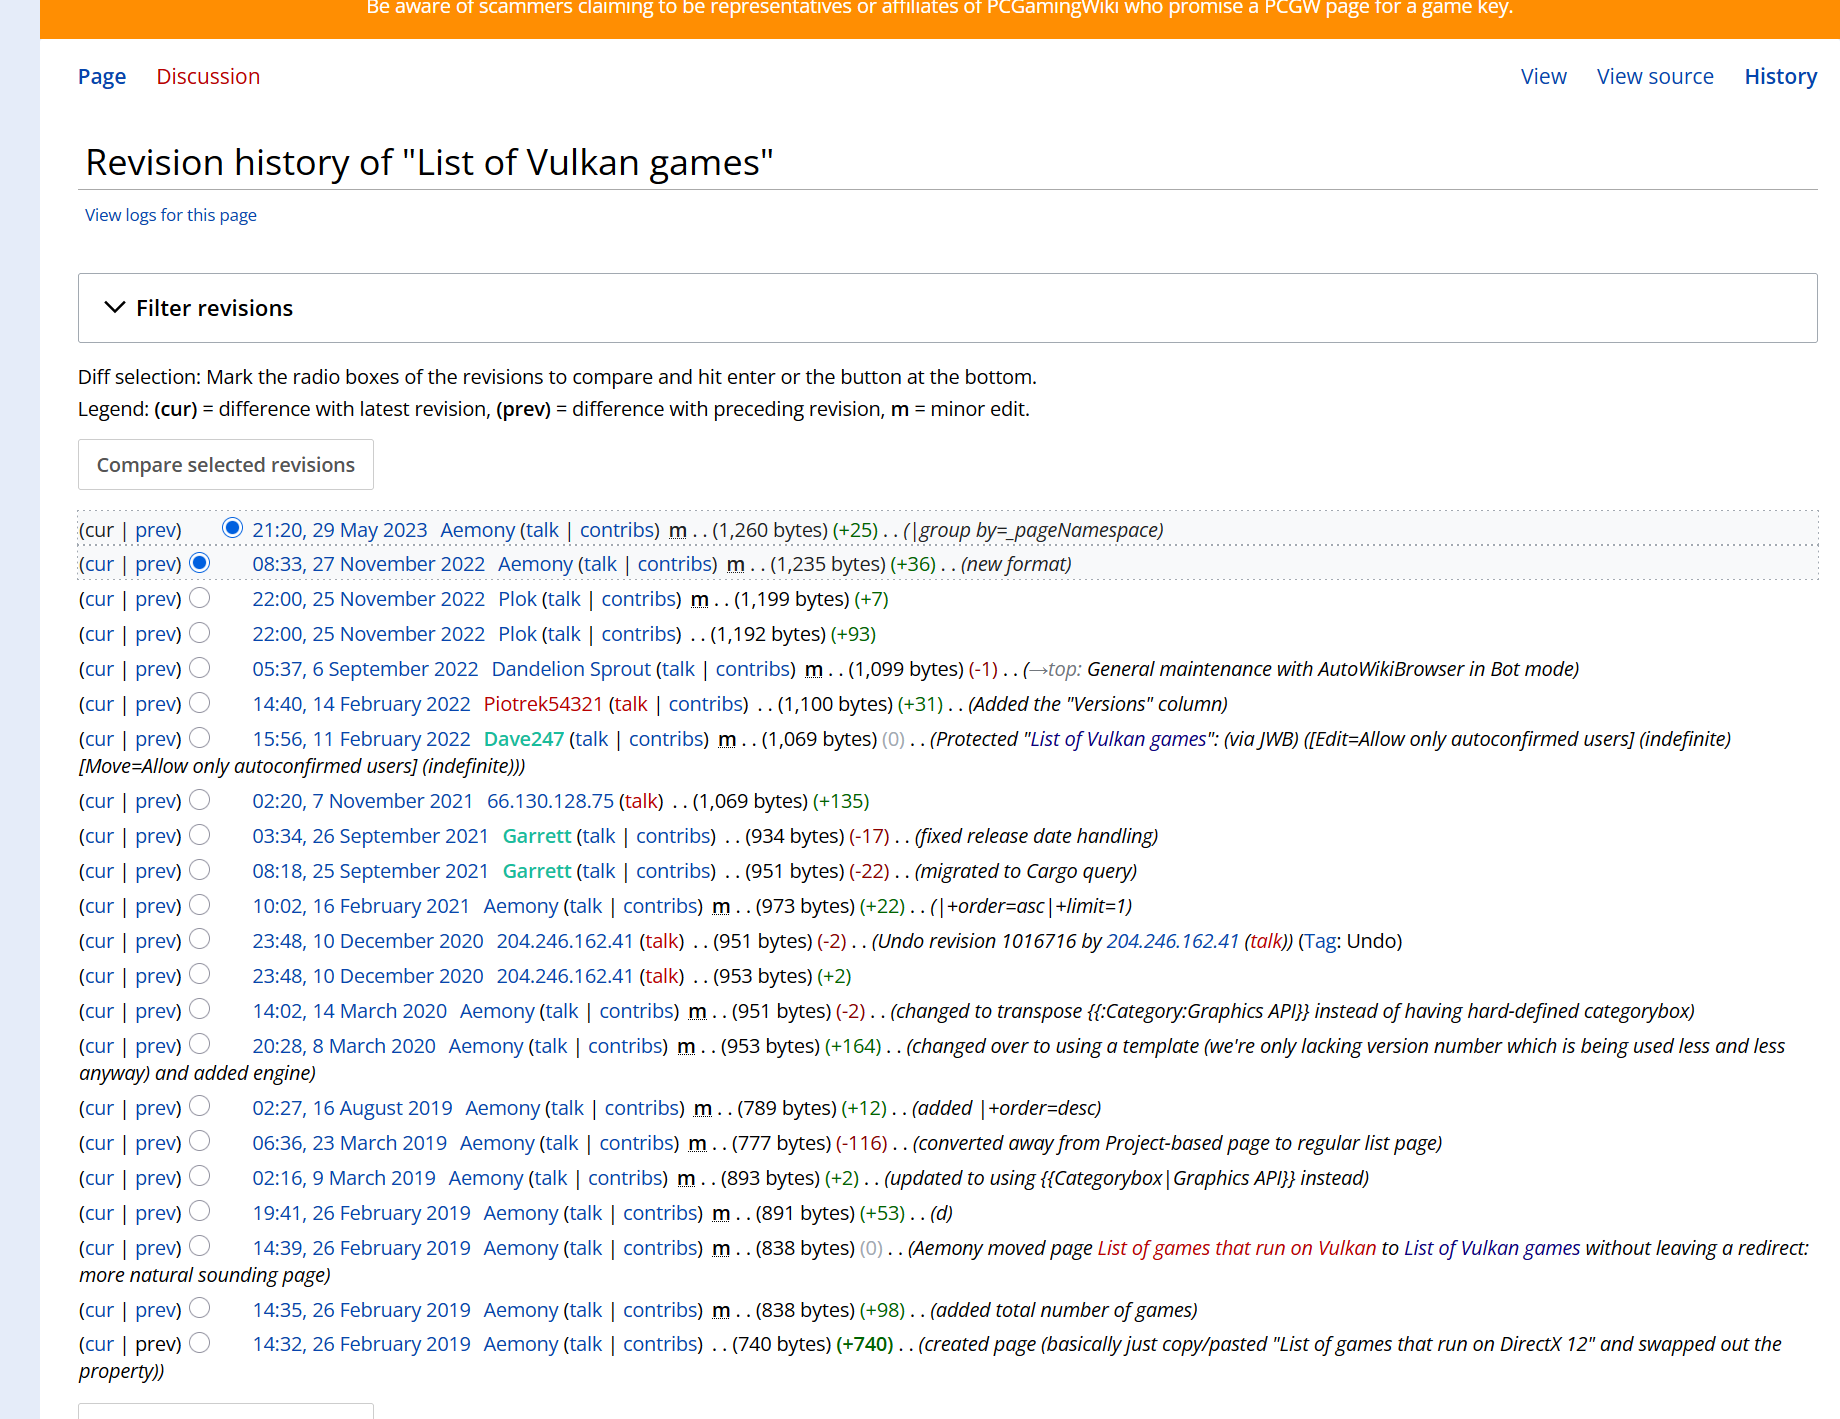The image size is (1840, 1419).
Task: Switch to the Page tab
Action: pyautogui.click(x=102, y=77)
